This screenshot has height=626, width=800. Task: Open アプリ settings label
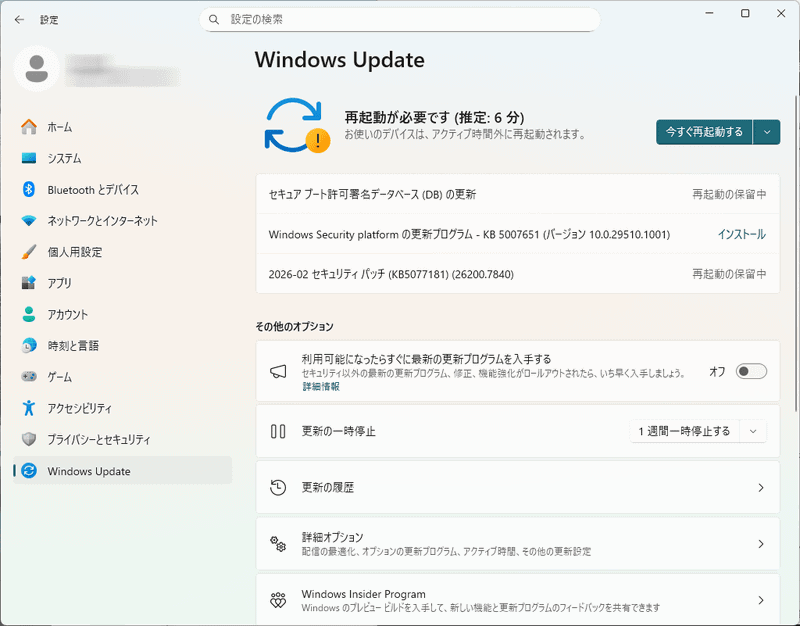click(x=59, y=283)
